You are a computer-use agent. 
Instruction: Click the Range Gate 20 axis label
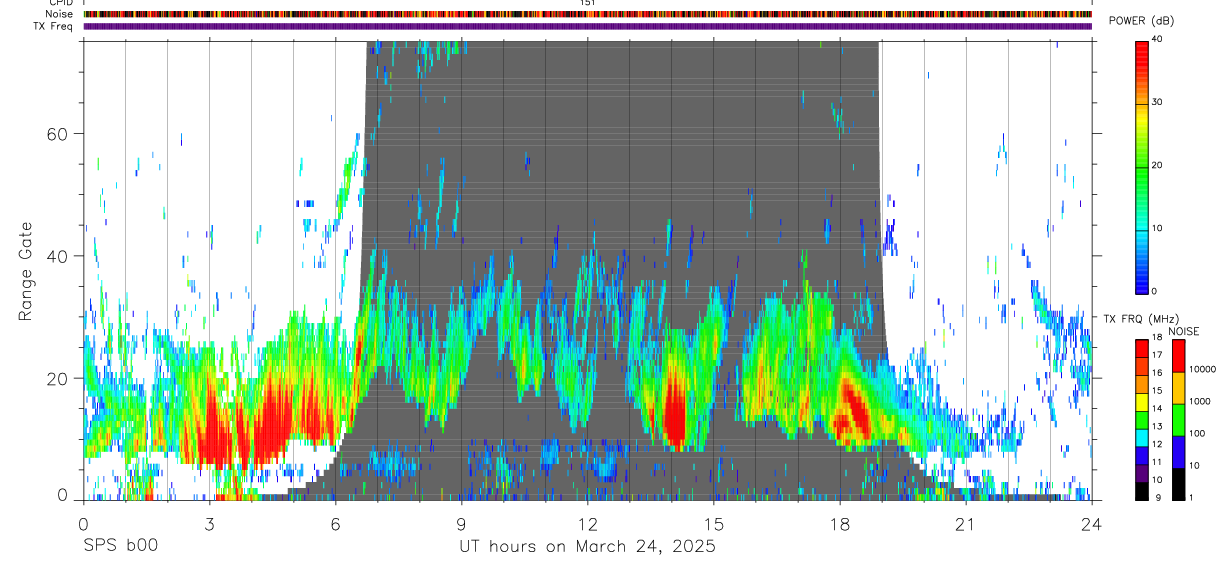[63, 379]
